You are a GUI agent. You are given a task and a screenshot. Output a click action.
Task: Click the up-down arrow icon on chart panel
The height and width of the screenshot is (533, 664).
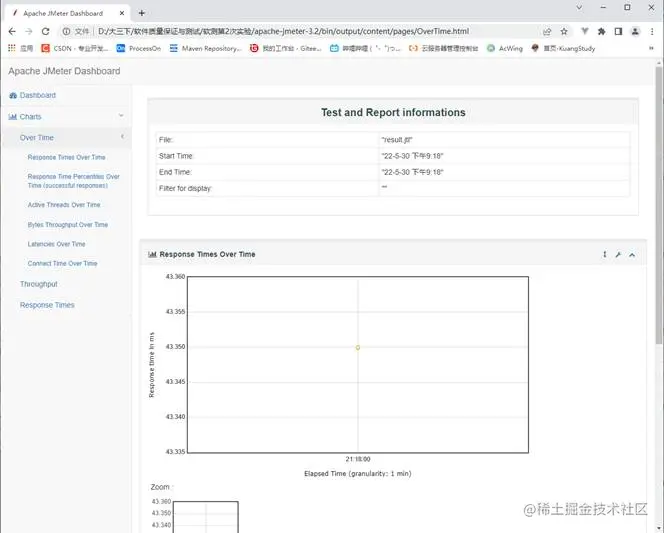pyautogui.click(x=605, y=254)
